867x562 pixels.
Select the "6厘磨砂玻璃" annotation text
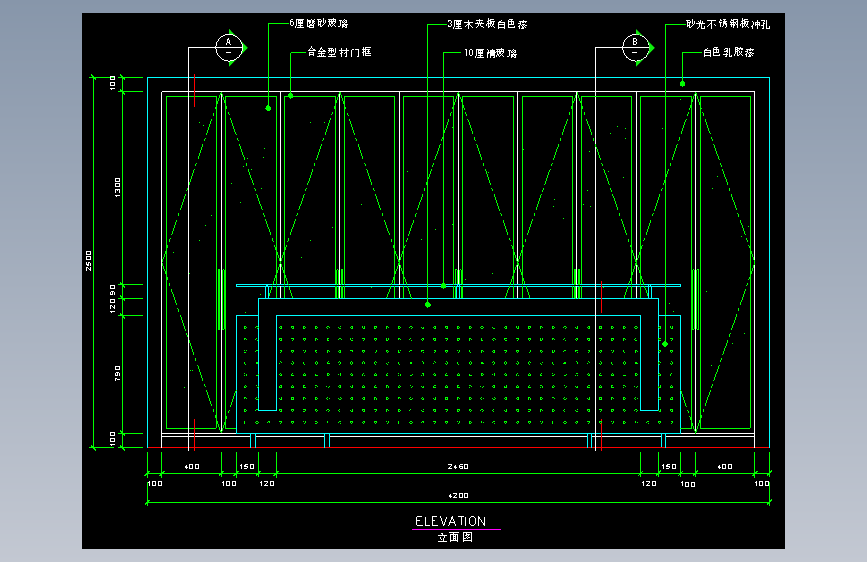click(x=319, y=23)
